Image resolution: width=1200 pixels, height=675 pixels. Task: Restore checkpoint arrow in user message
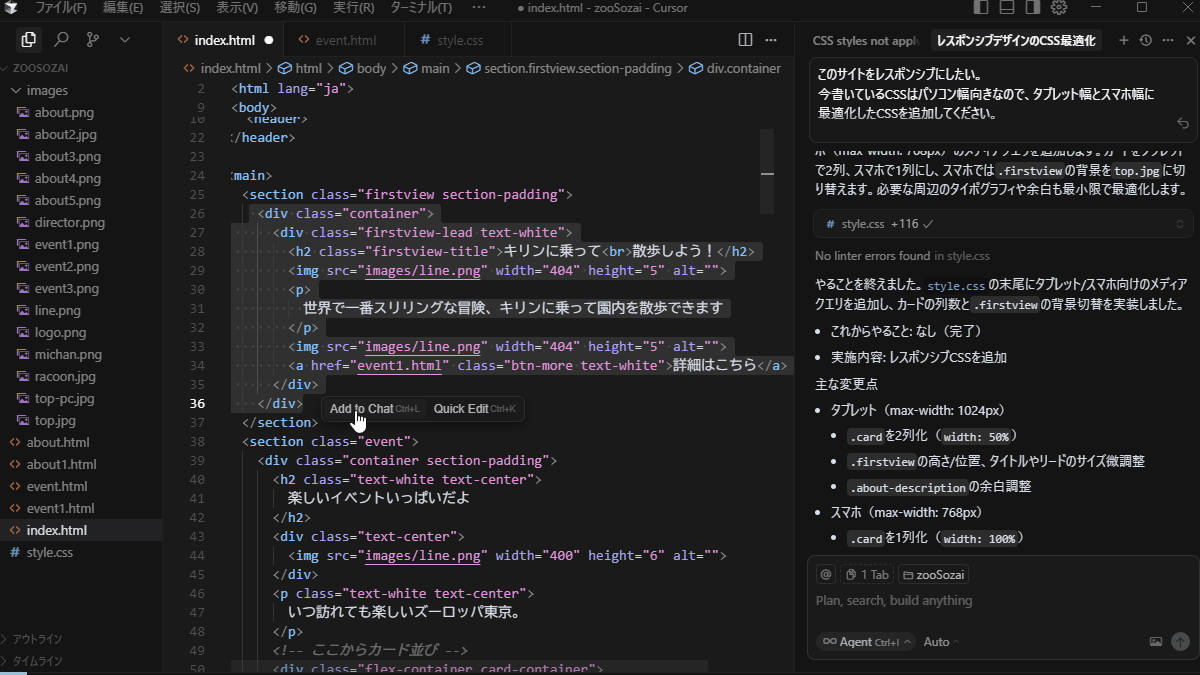click(x=1183, y=123)
